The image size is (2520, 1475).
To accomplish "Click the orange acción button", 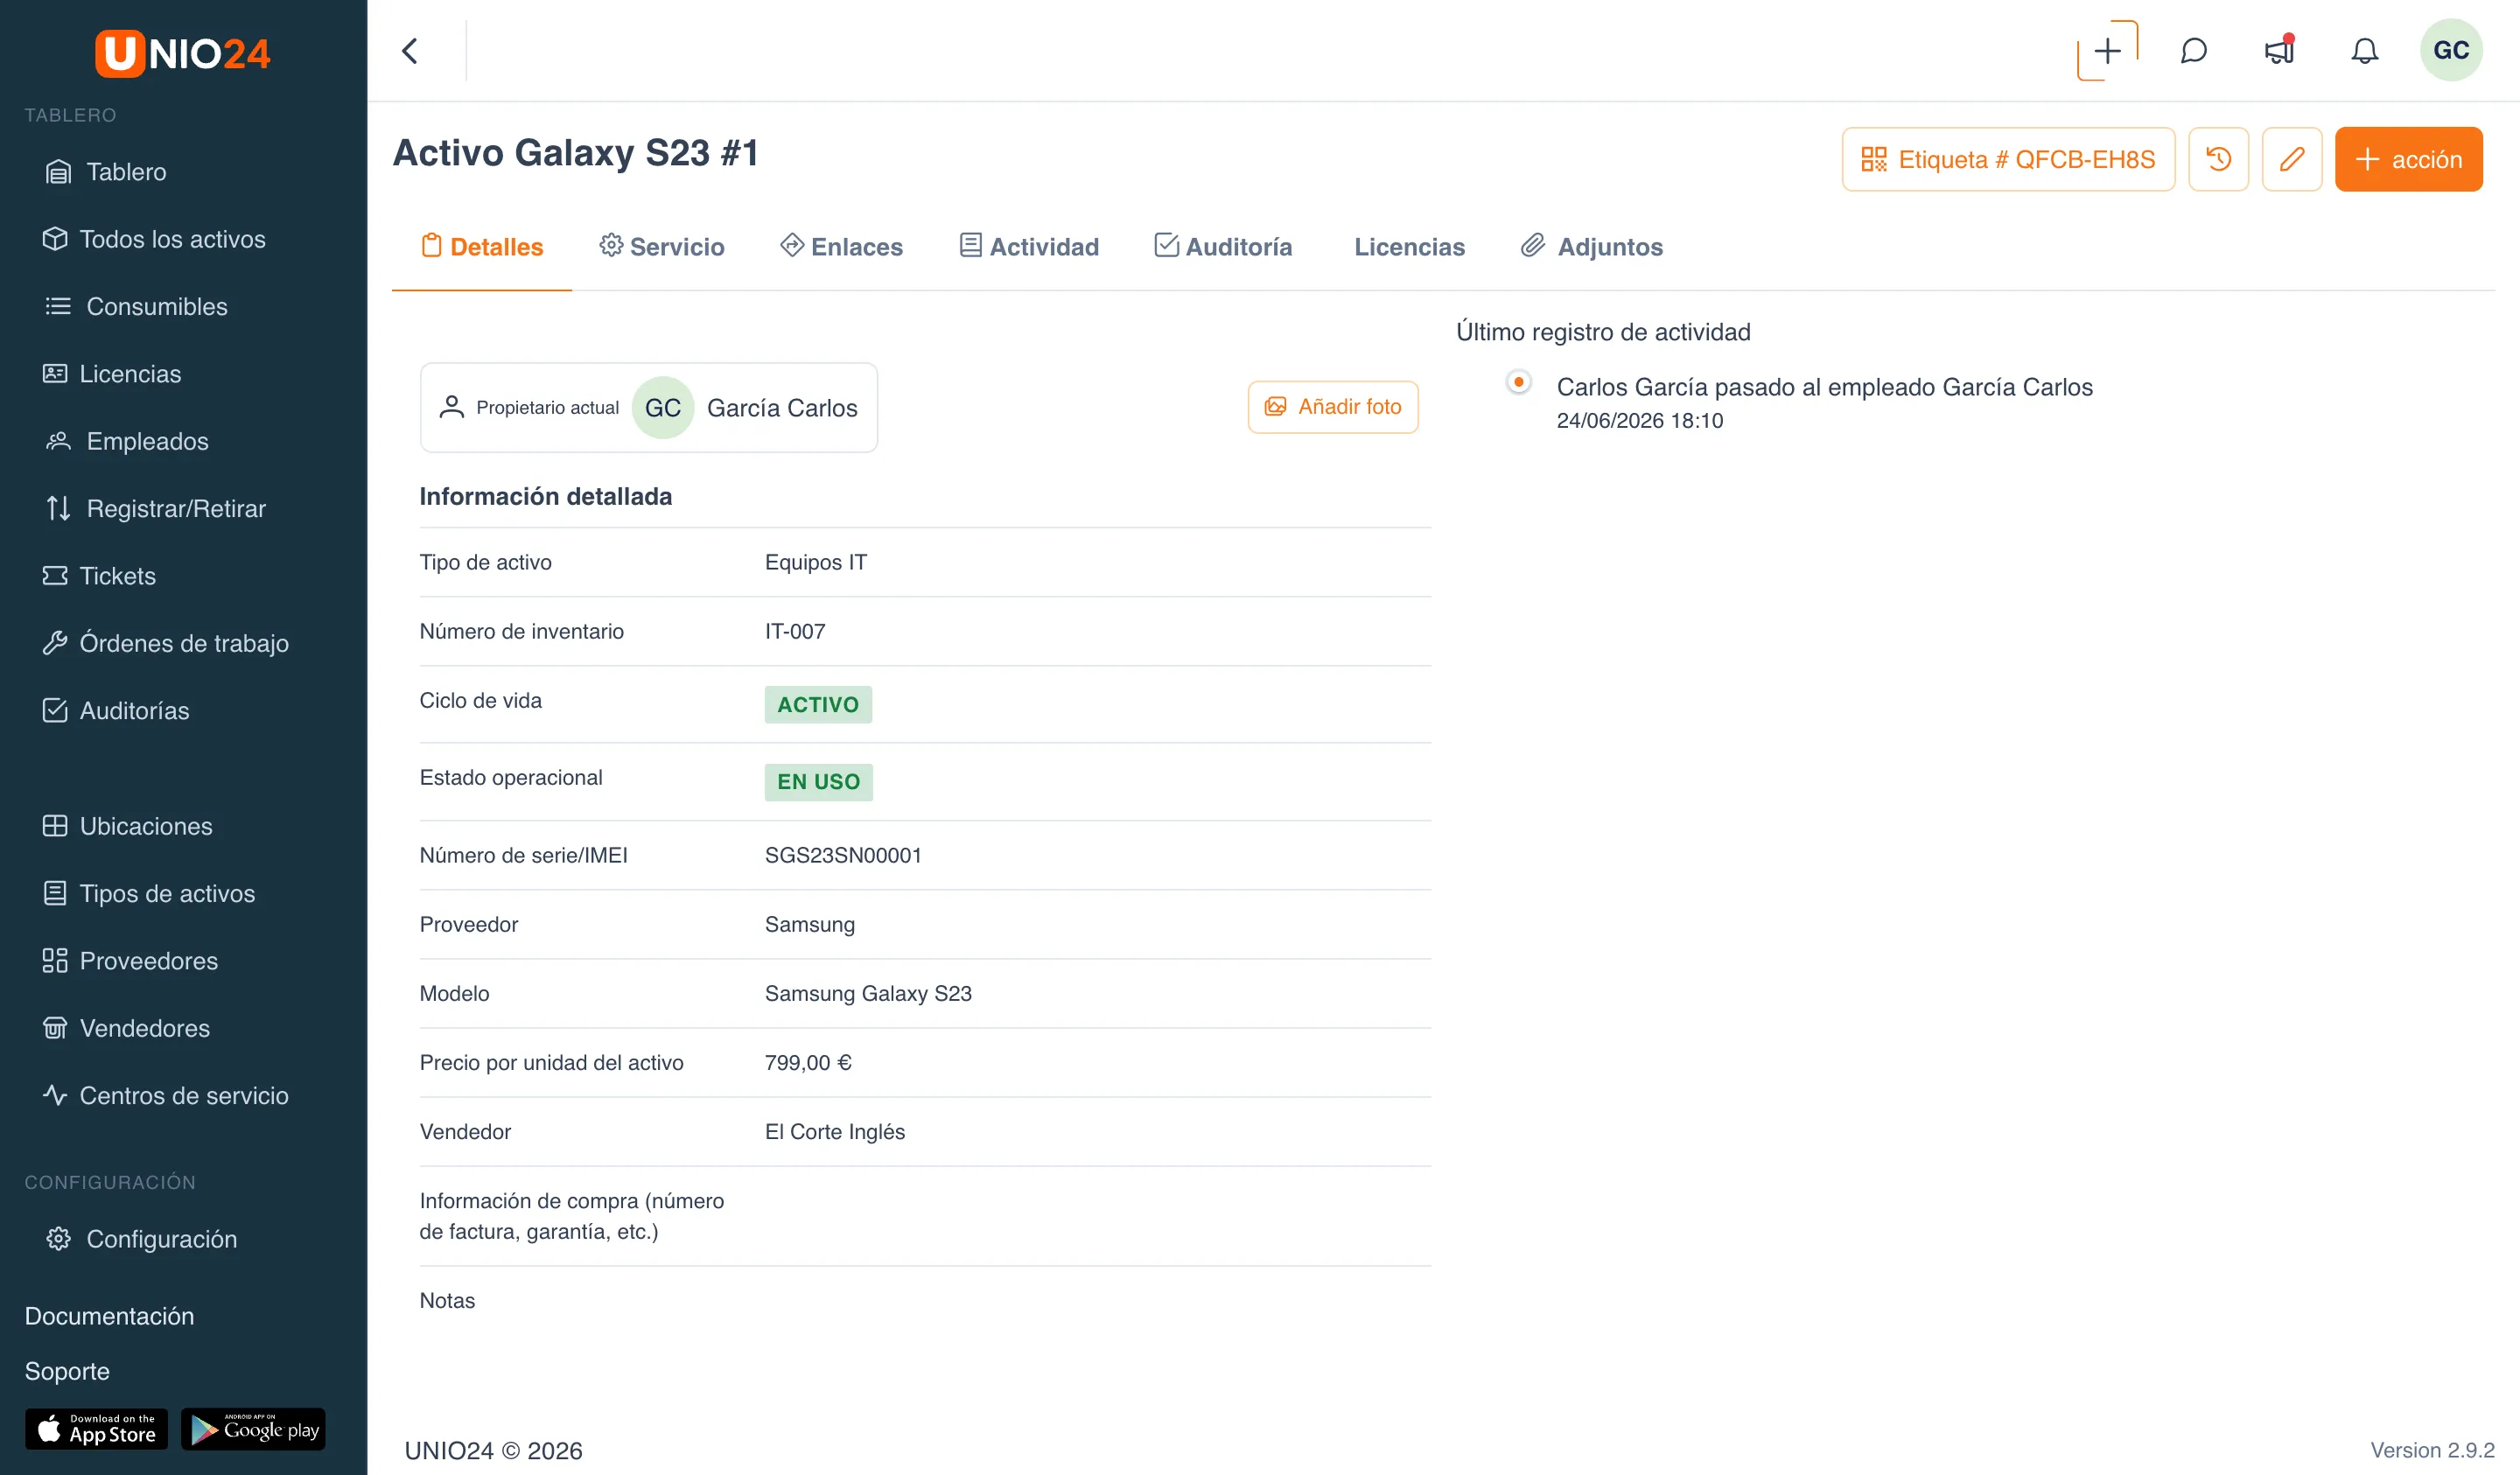I will point(2408,159).
